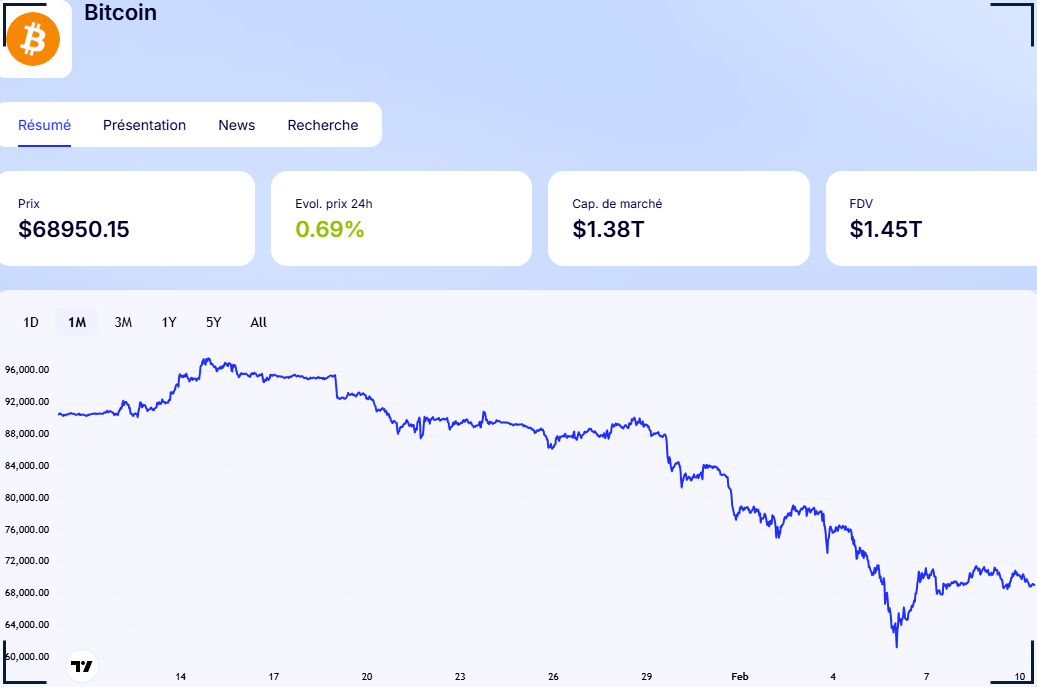Display All-time chart range
The image size is (1037, 687).
259,322
